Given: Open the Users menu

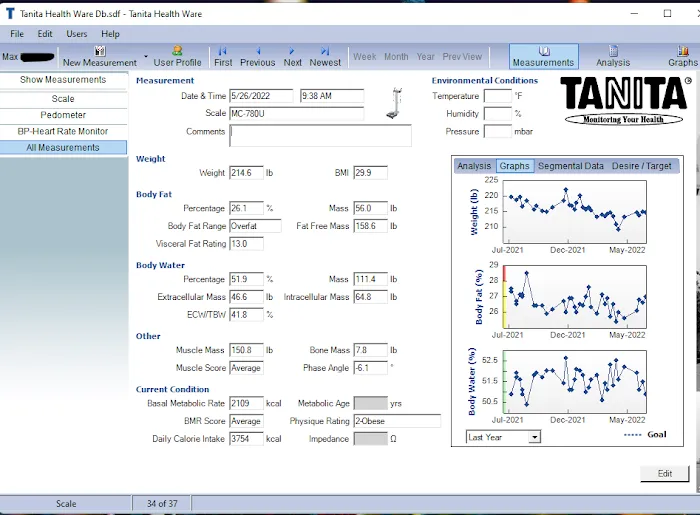Looking at the screenshot, I should coord(77,34).
